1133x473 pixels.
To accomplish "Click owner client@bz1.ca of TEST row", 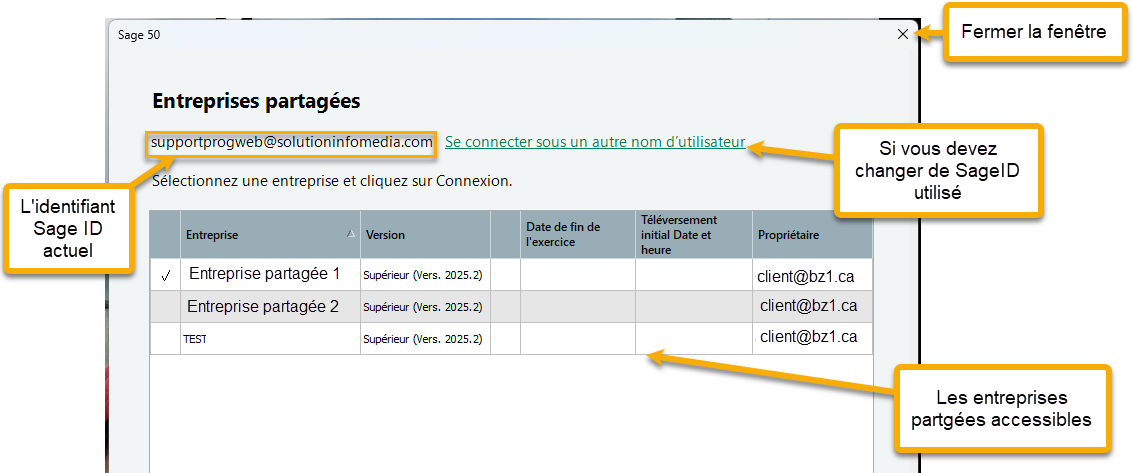I will click(809, 336).
